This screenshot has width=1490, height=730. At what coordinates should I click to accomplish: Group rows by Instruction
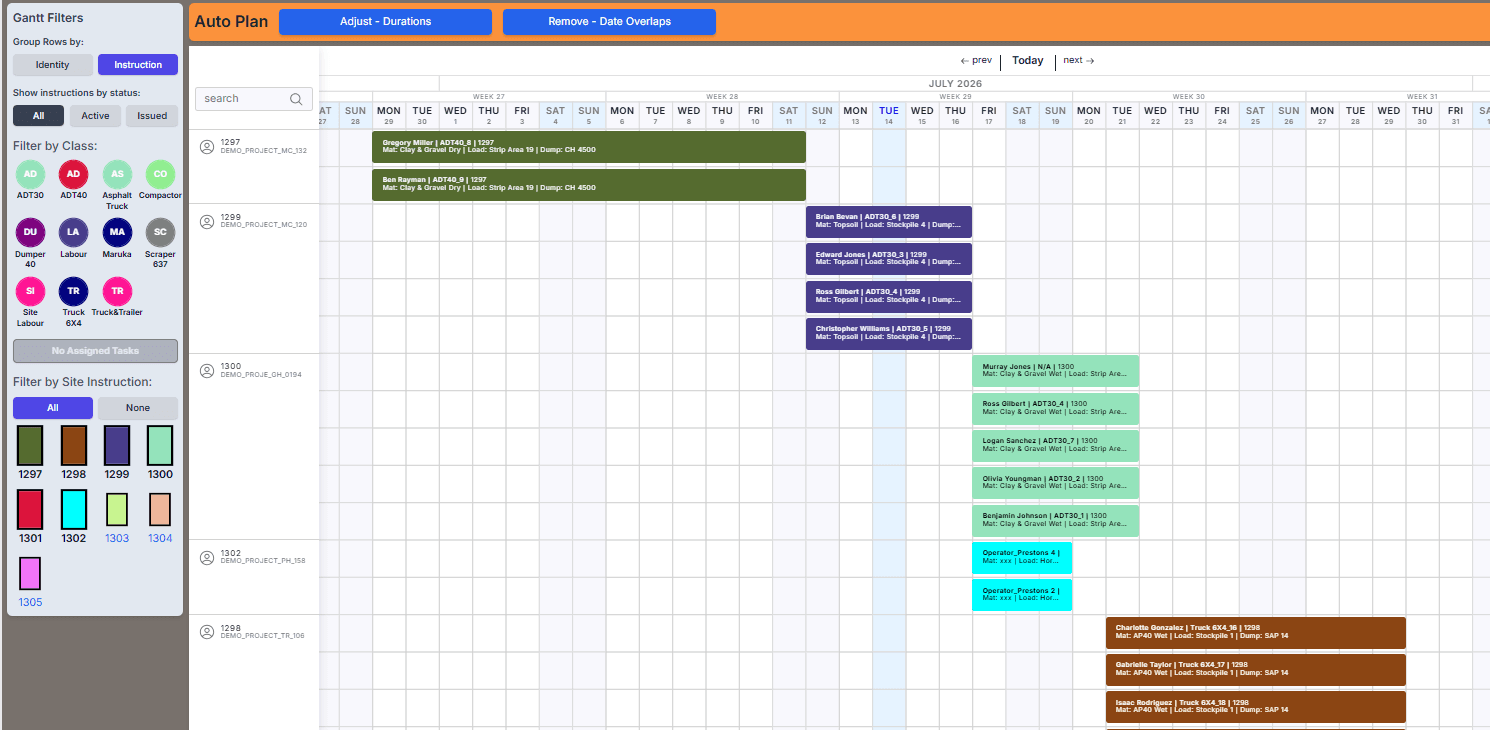[x=138, y=65]
